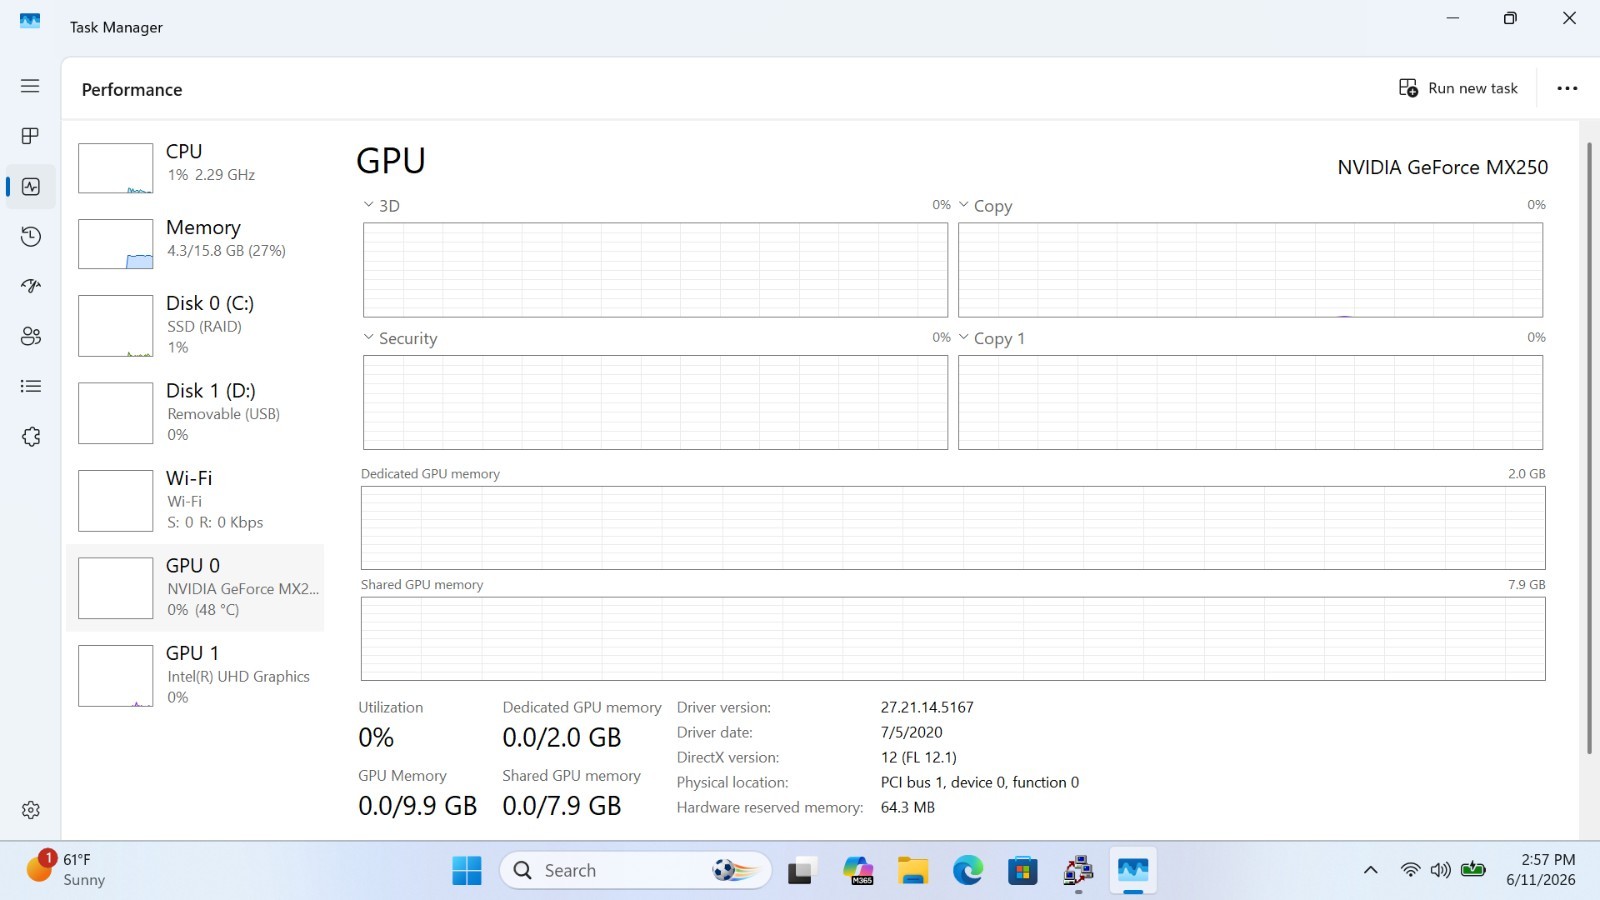
Task: Click the Shared GPU memory graph
Action: (x=953, y=639)
